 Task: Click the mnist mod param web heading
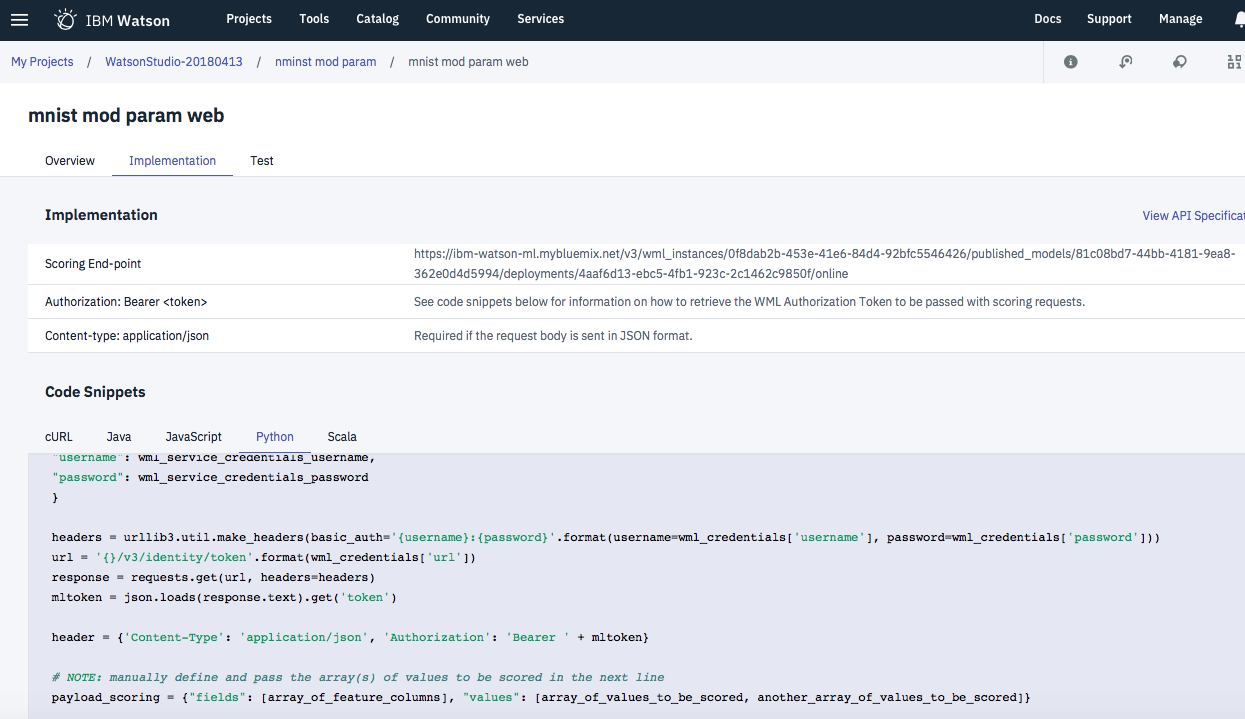(126, 116)
